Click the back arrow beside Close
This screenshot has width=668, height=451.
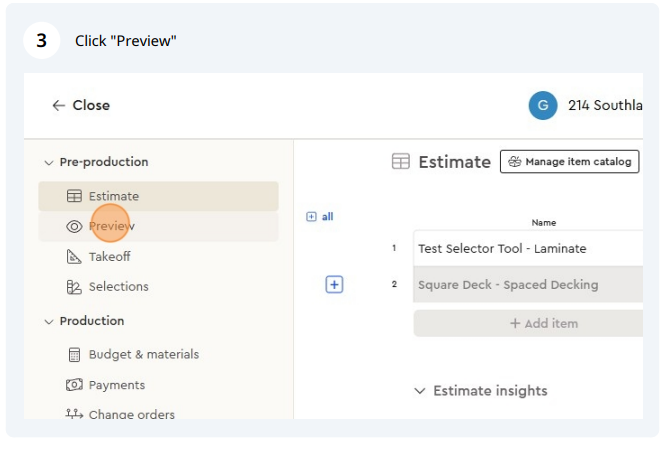pyautogui.click(x=58, y=105)
